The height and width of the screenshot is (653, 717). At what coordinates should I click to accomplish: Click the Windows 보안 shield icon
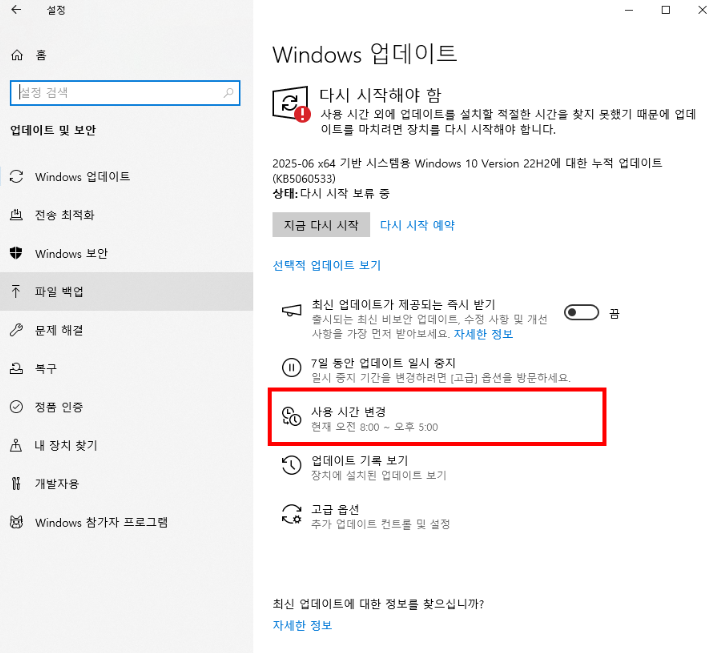(x=16, y=253)
